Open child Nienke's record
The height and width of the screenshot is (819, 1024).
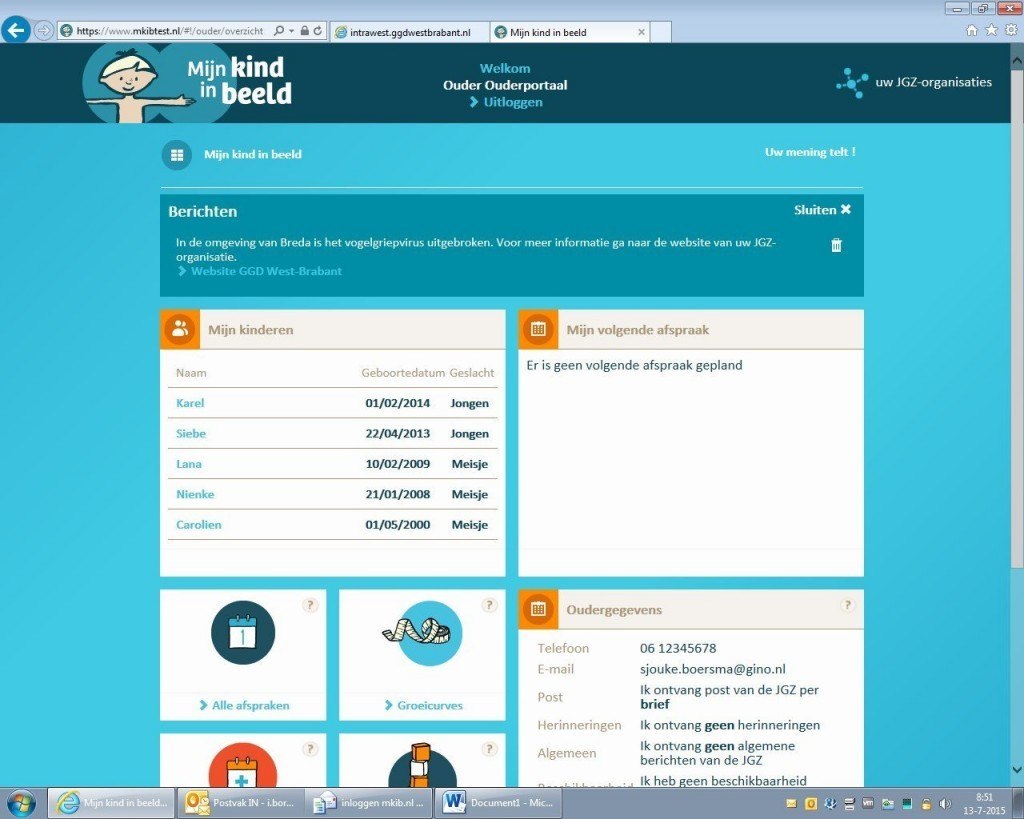(195, 494)
